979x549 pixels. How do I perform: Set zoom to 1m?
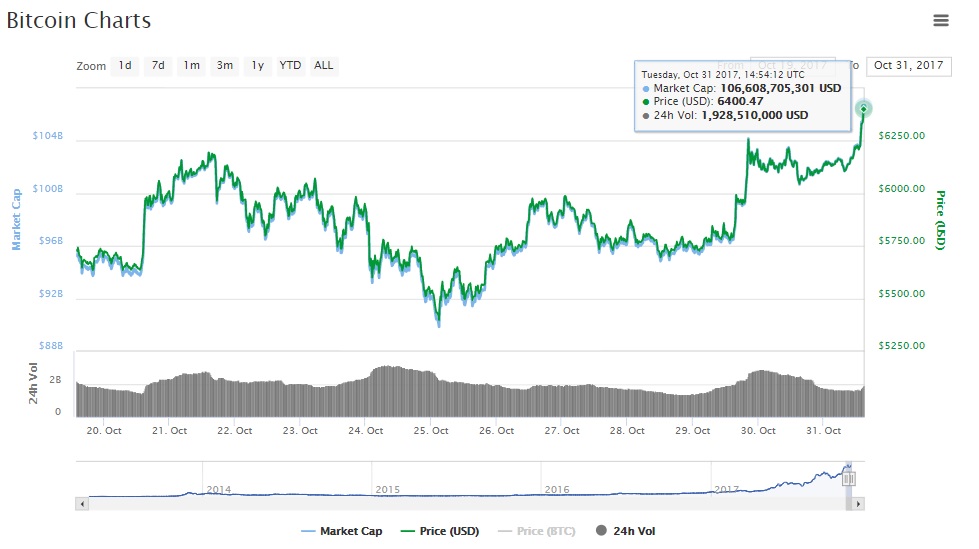(191, 66)
